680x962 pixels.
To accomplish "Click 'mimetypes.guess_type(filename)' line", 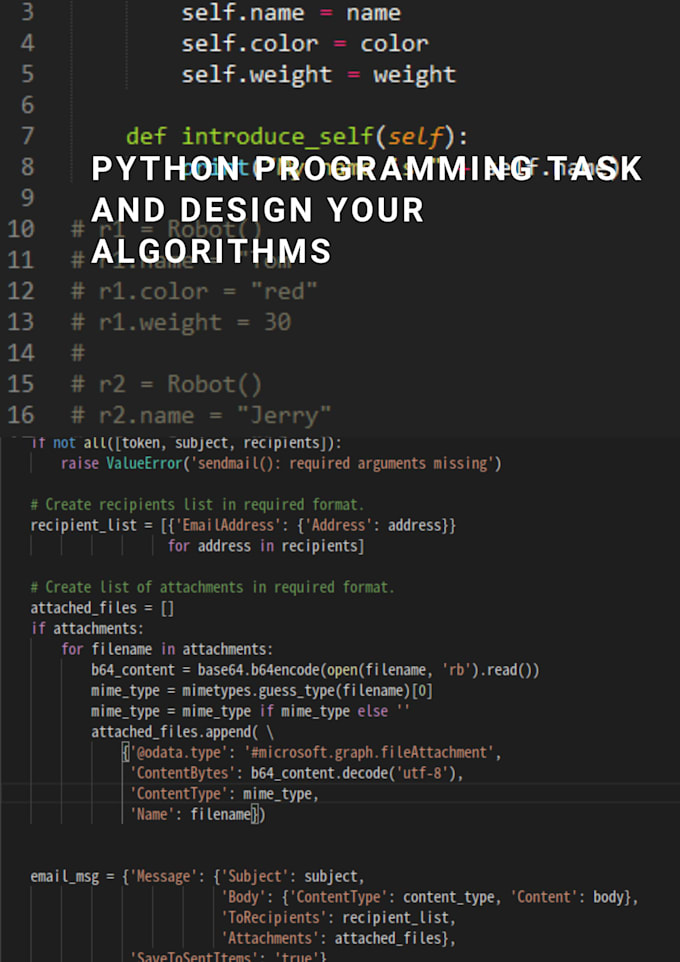I will [x=262, y=691].
